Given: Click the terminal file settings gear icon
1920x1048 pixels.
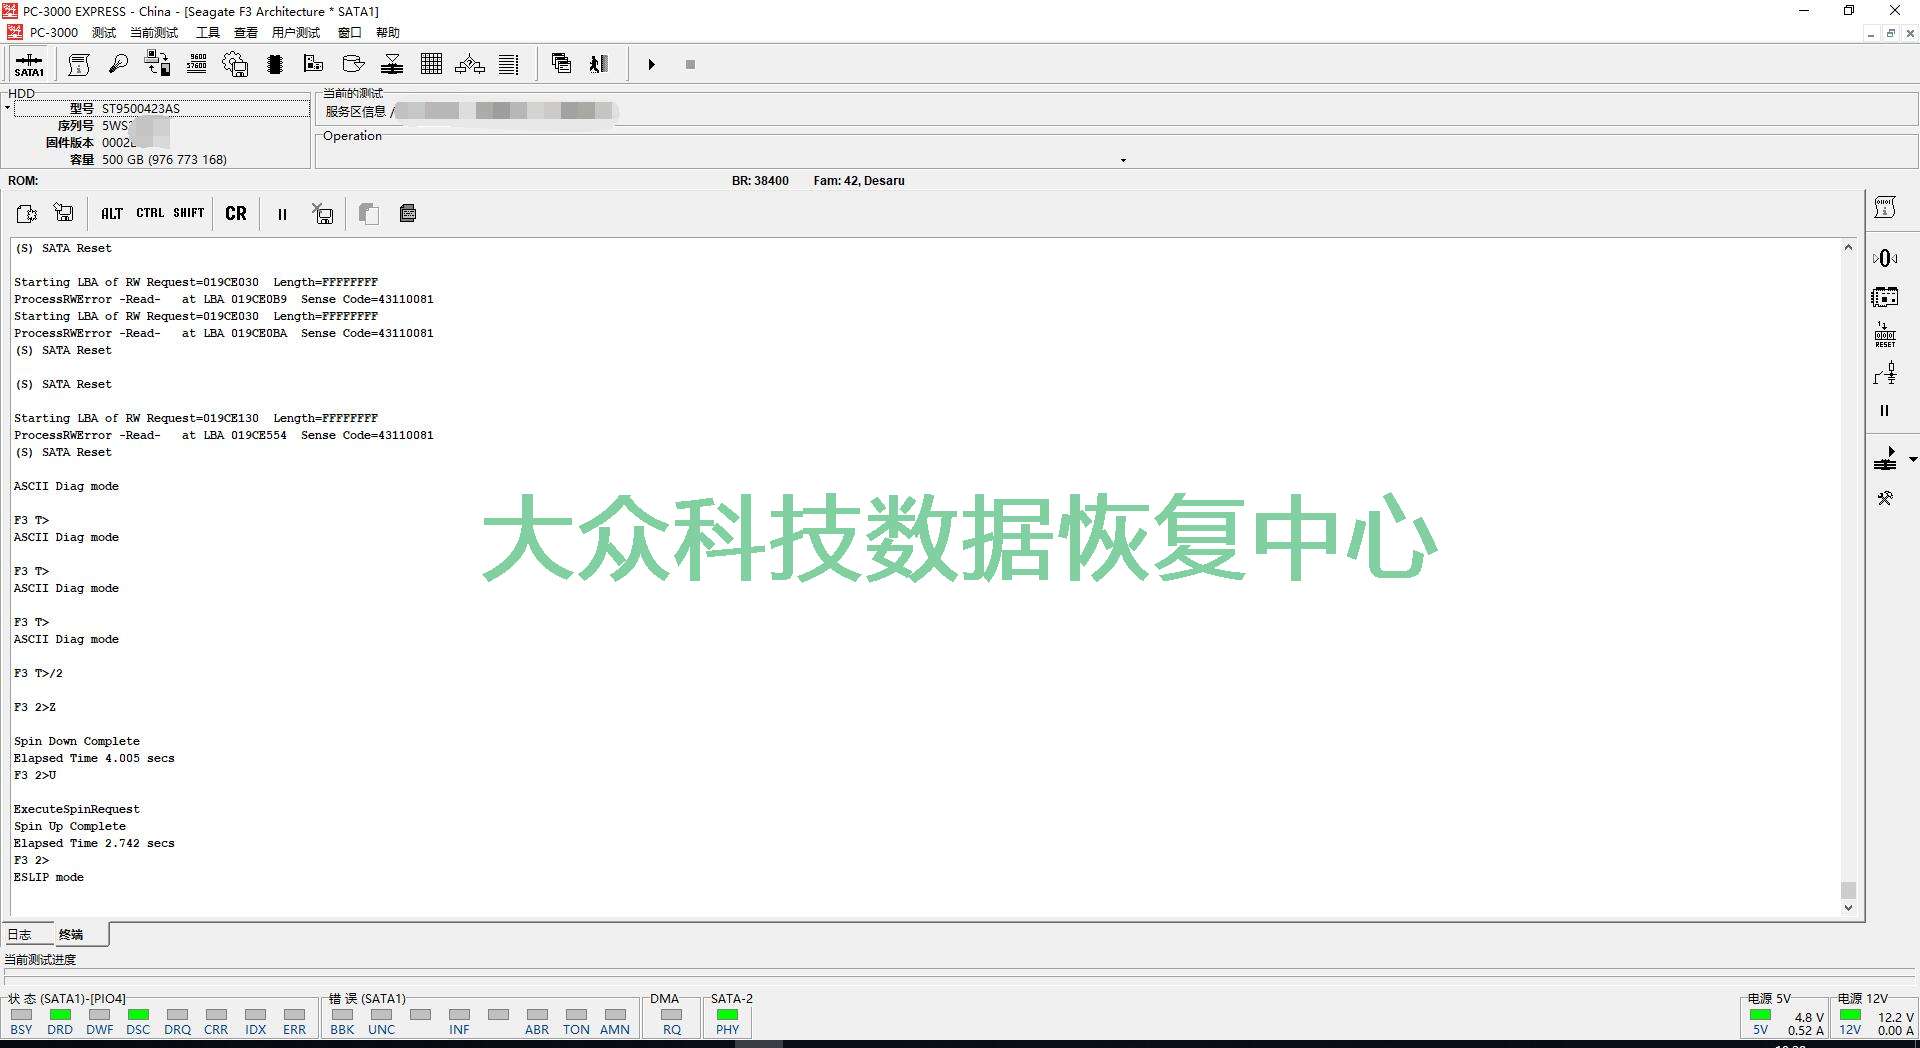Looking at the screenshot, I should pos(27,214).
